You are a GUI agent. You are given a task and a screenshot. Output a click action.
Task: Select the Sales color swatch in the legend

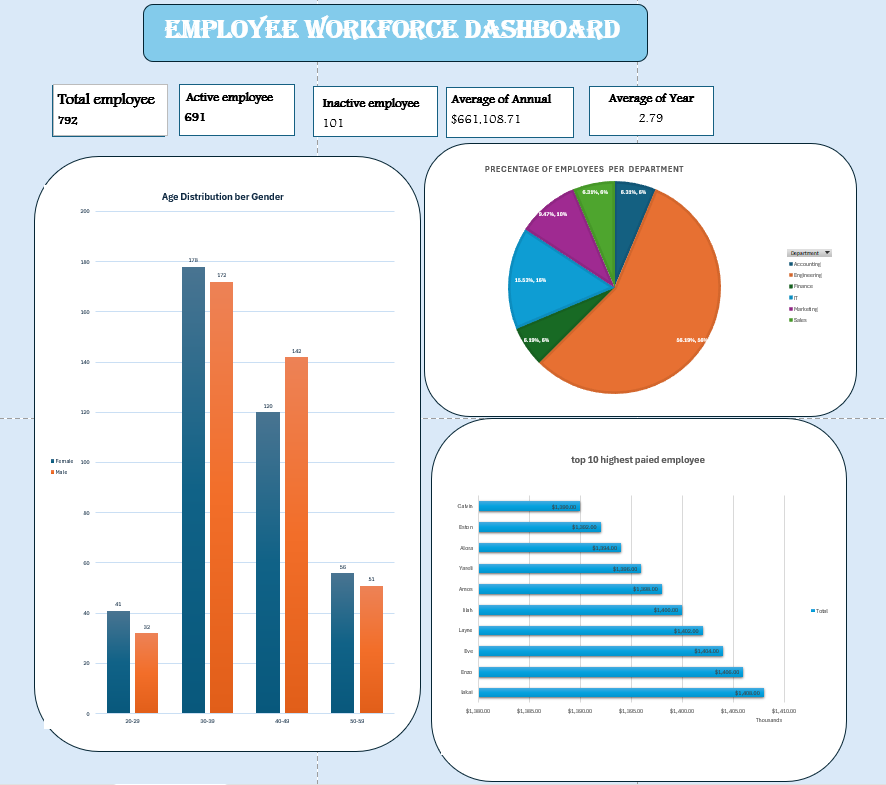tap(790, 320)
